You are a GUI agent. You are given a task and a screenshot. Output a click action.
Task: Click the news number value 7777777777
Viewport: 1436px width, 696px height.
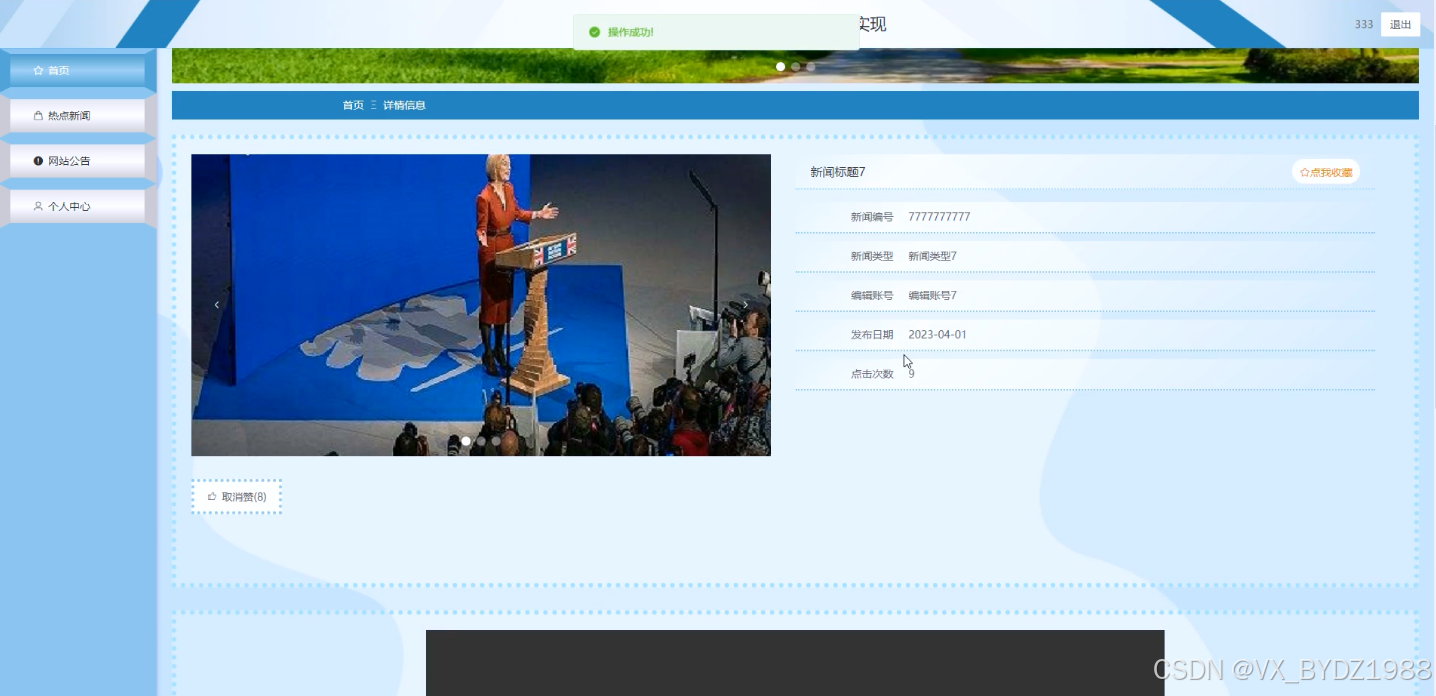tap(939, 217)
